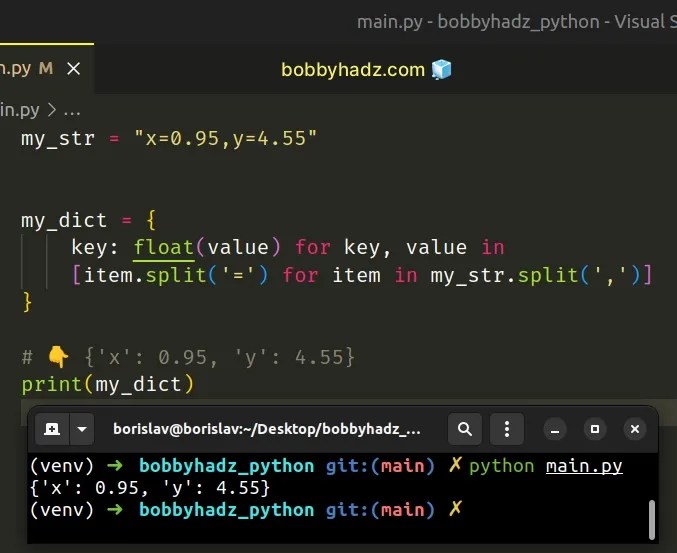Click the bobbyhadz.com title text
The image size is (677, 553).
tap(353, 70)
